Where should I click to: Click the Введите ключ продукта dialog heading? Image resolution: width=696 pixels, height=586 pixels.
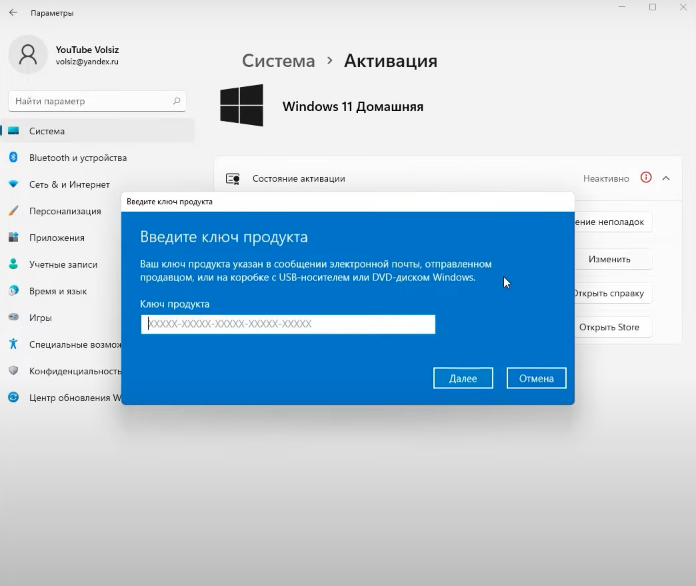pyautogui.click(x=224, y=237)
